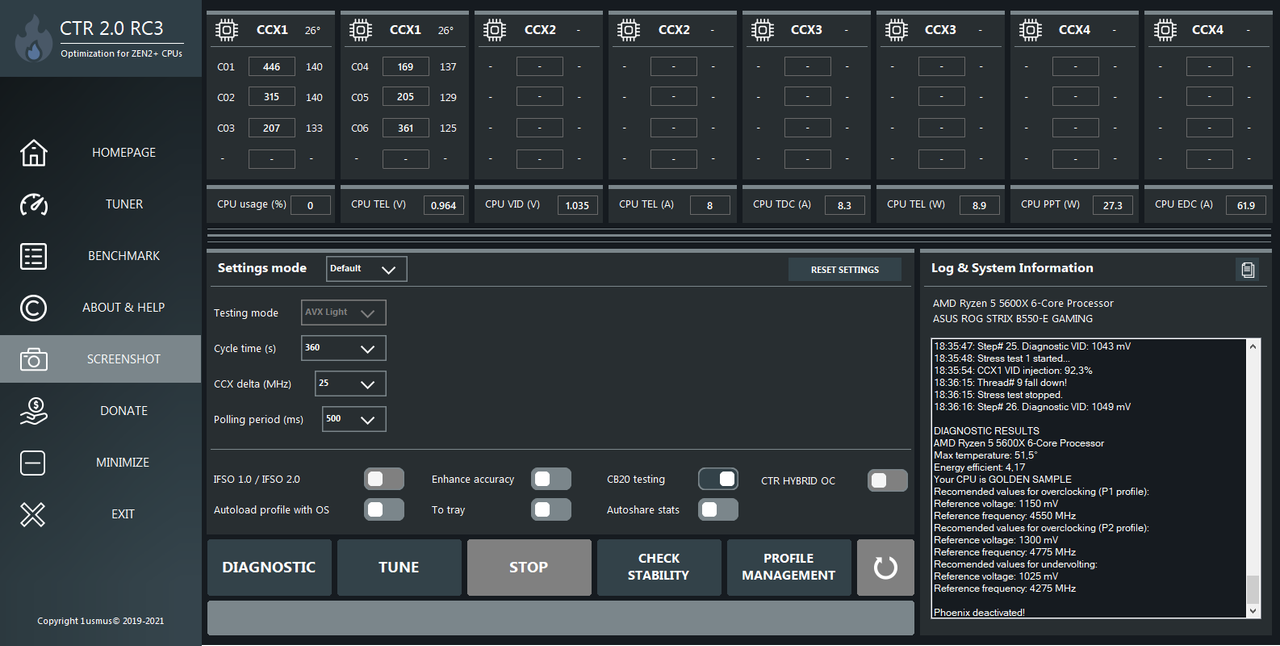The width and height of the screenshot is (1280, 646).
Task: Disable the CB20 testing toggle
Action: click(718, 479)
